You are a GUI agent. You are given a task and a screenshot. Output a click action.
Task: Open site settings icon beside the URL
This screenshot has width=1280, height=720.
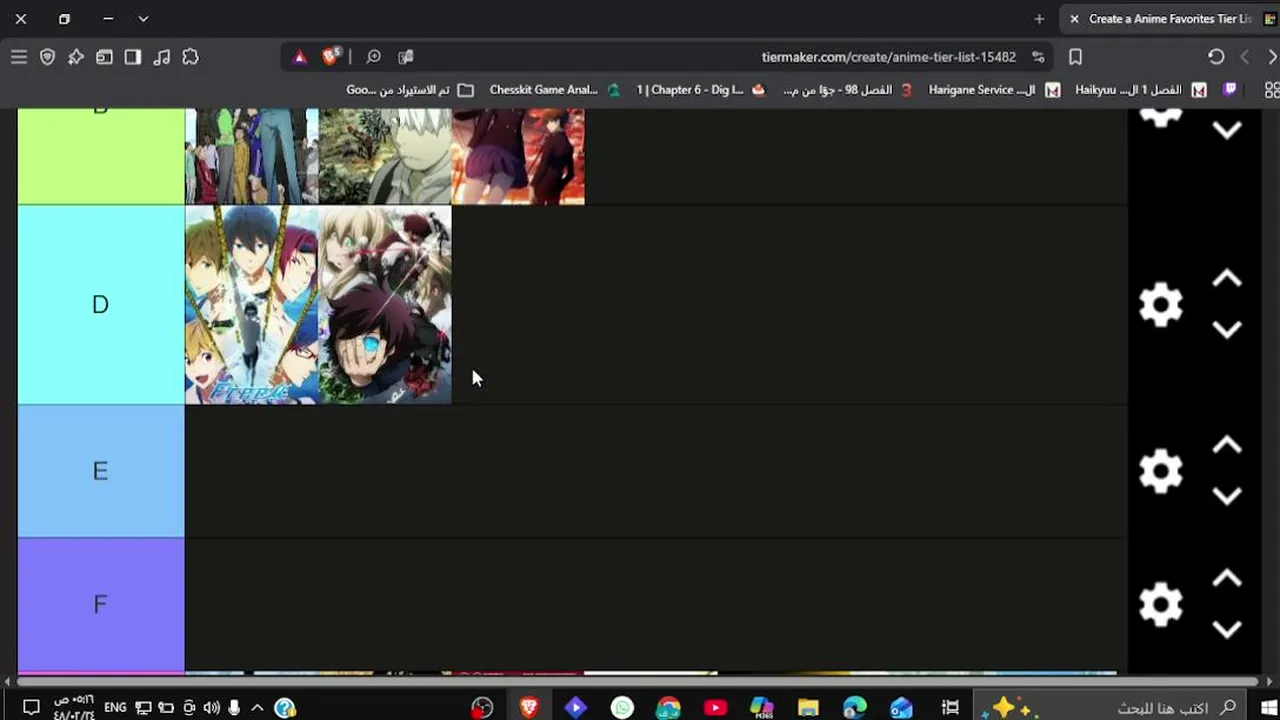1038,57
